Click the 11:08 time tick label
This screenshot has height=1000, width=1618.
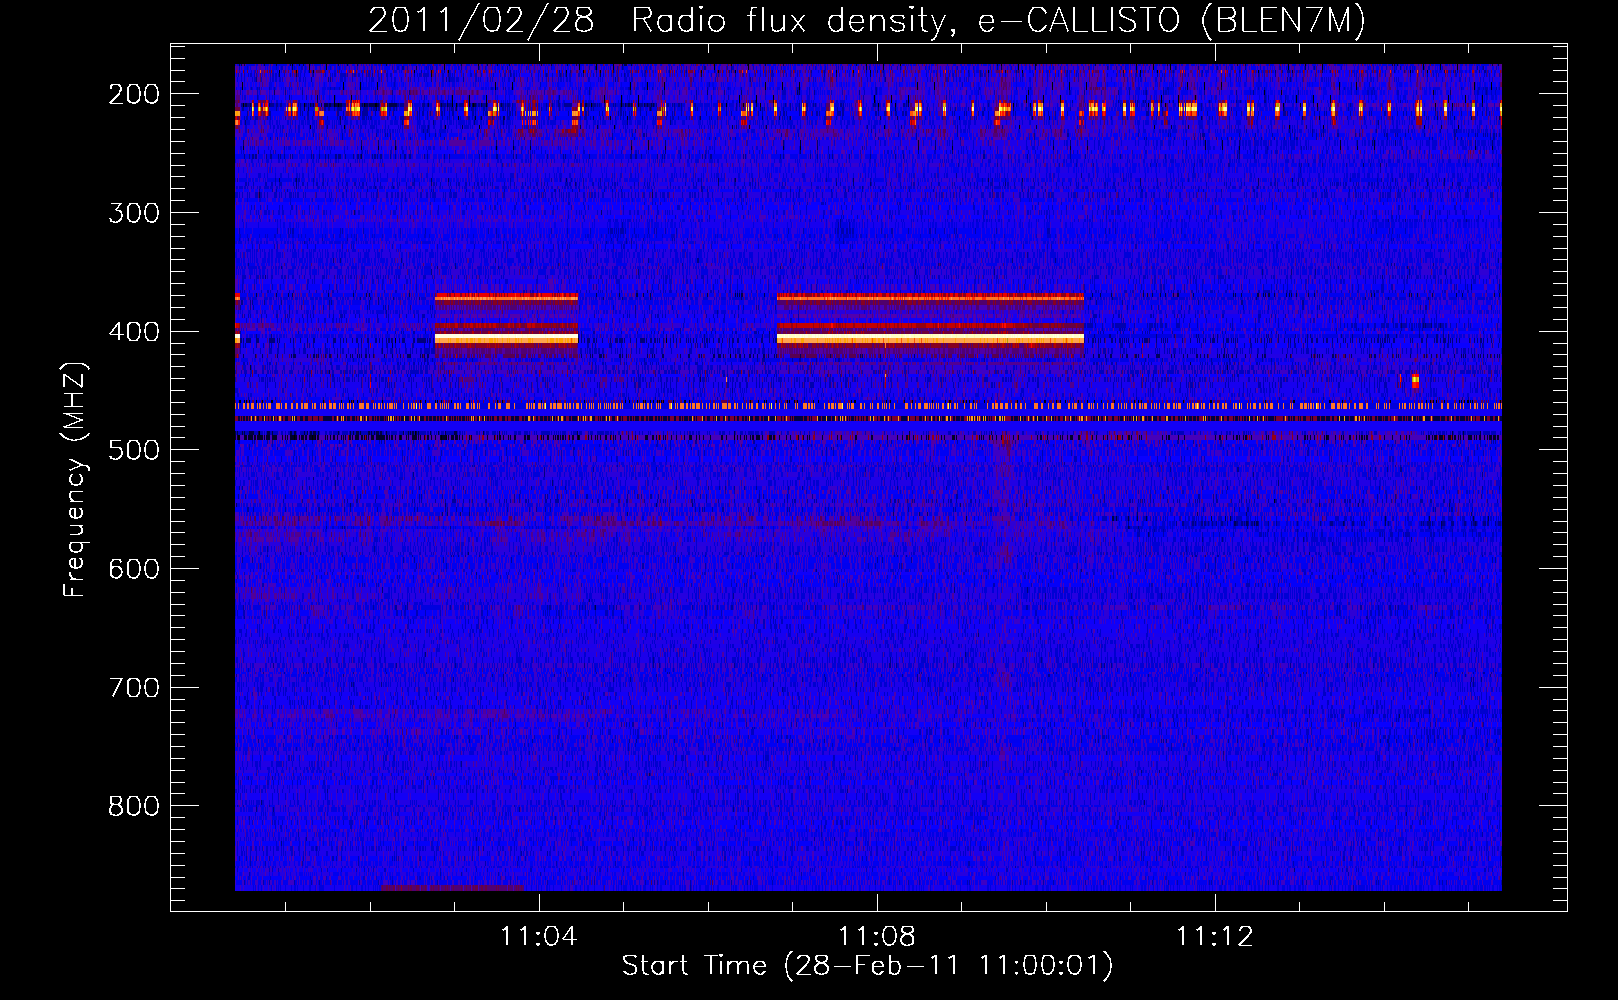877,937
